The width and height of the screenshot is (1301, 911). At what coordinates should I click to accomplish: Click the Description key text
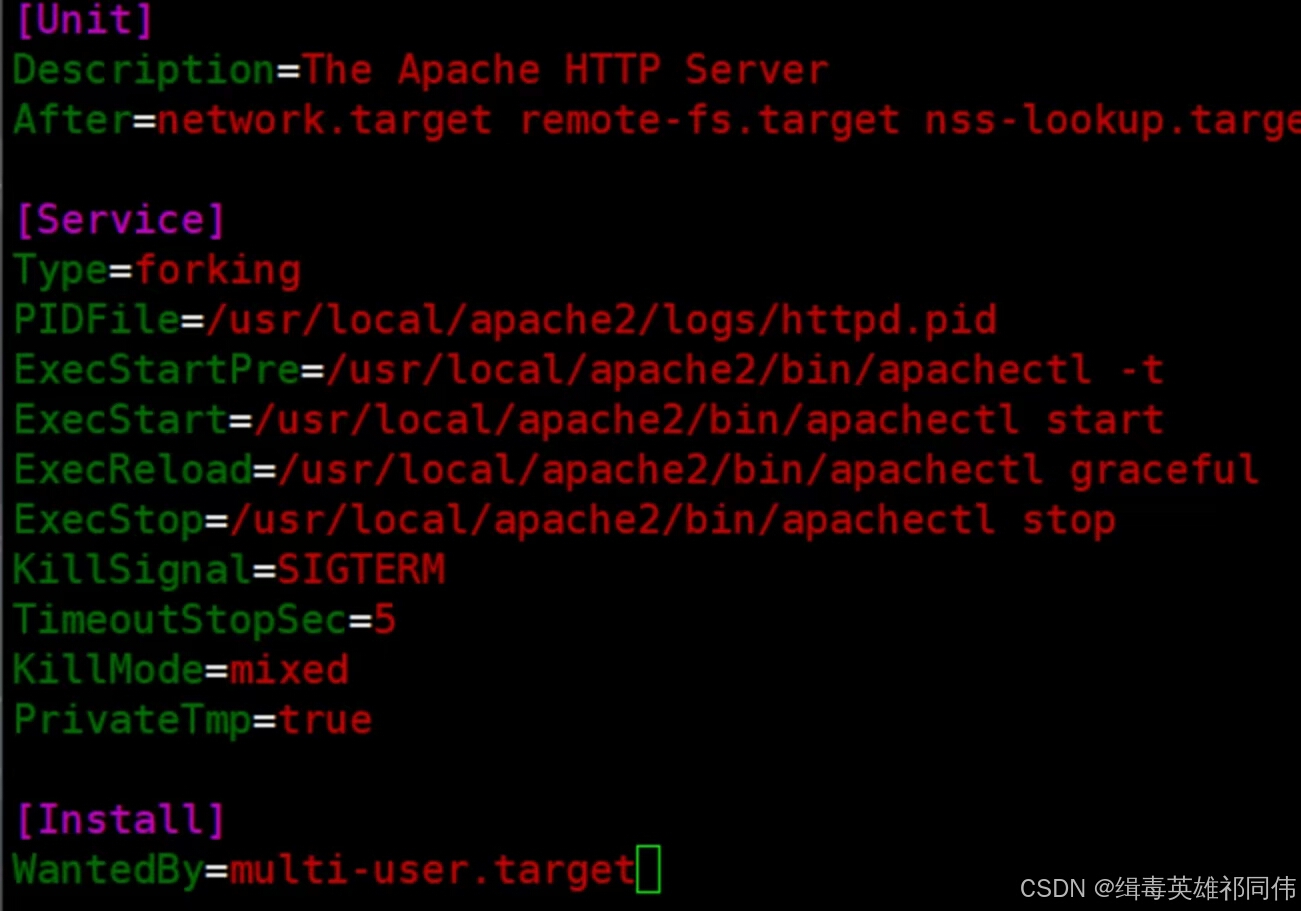(144, 71)
